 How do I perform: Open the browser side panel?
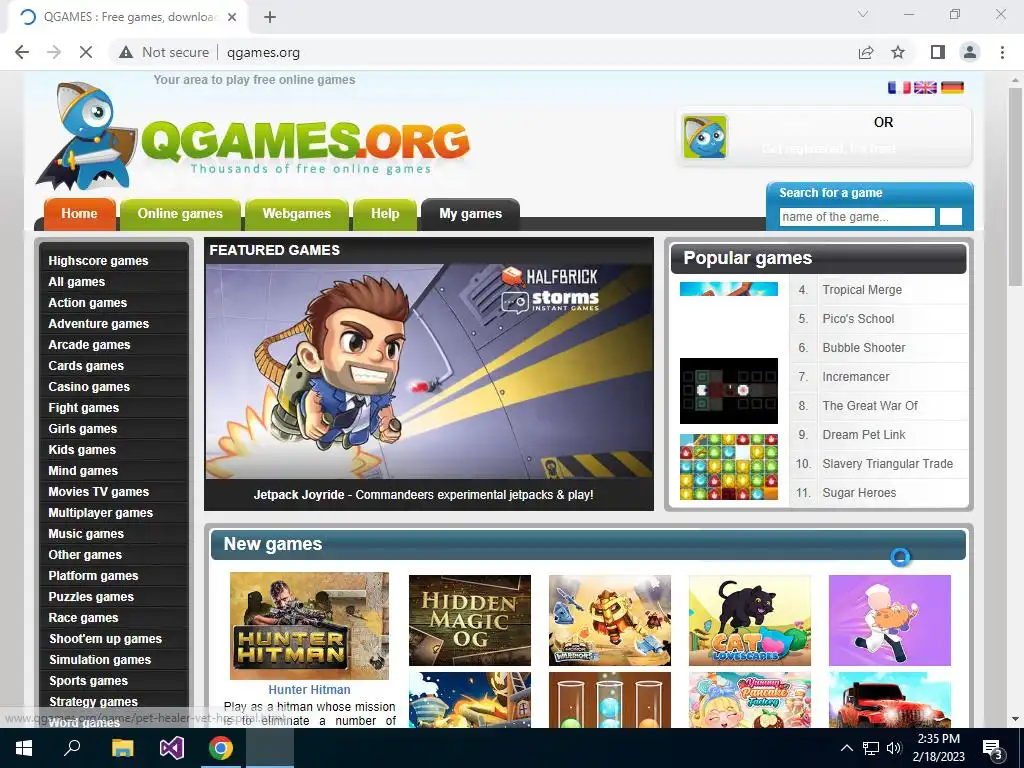point(937,52)
